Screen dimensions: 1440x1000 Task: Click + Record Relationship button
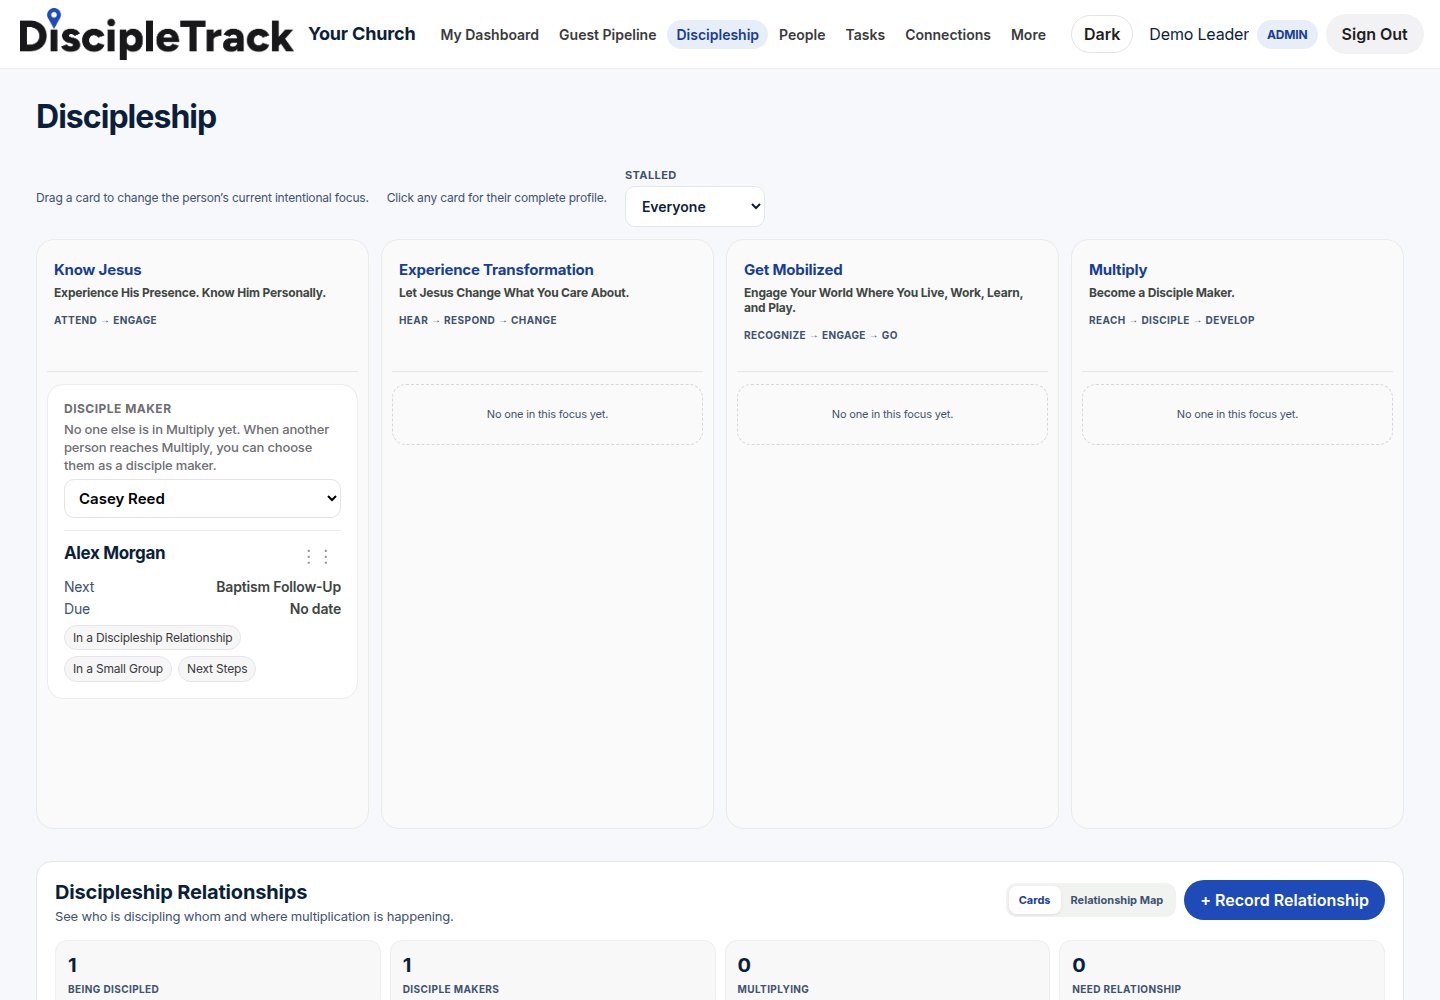pos(1284,900)
